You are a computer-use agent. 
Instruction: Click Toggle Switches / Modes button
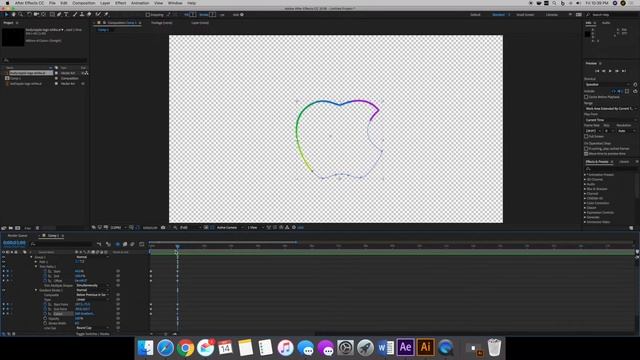point(93,334)
